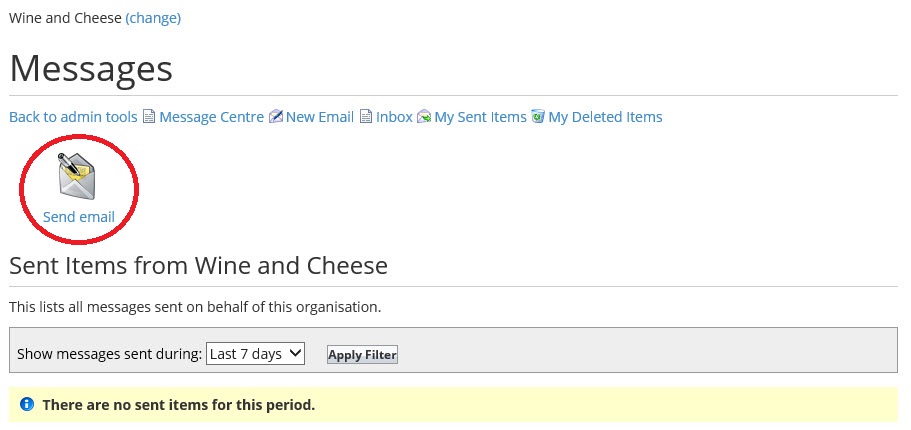Open the Last 7 days dropdown
Screen dimensions: 911x430
click(255, 354)
